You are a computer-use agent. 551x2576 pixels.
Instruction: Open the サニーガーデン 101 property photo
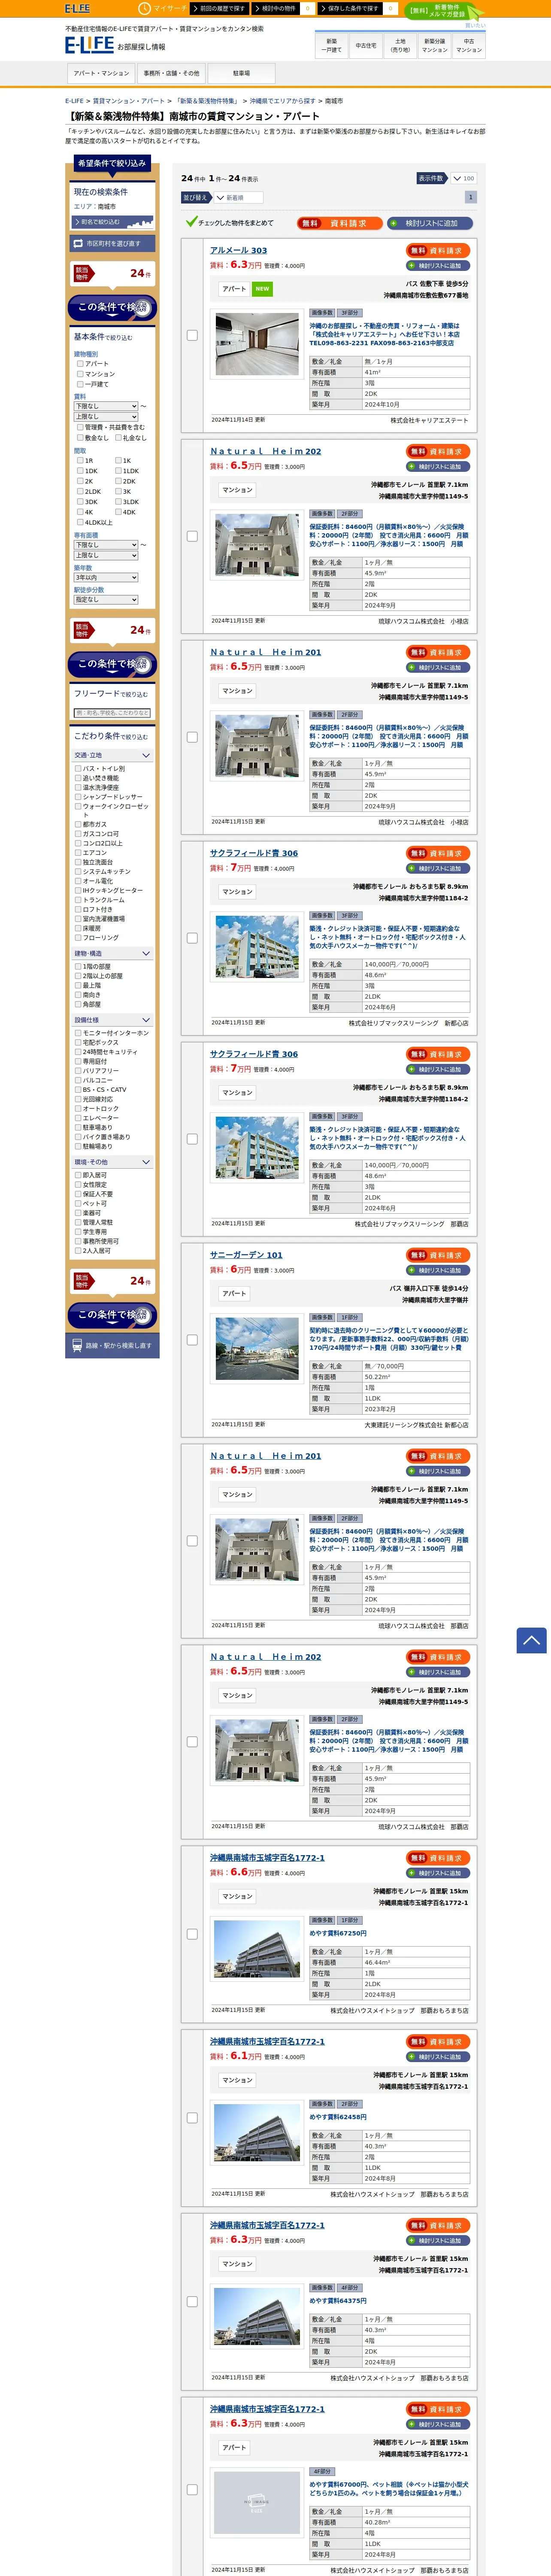pos(257,1348)
